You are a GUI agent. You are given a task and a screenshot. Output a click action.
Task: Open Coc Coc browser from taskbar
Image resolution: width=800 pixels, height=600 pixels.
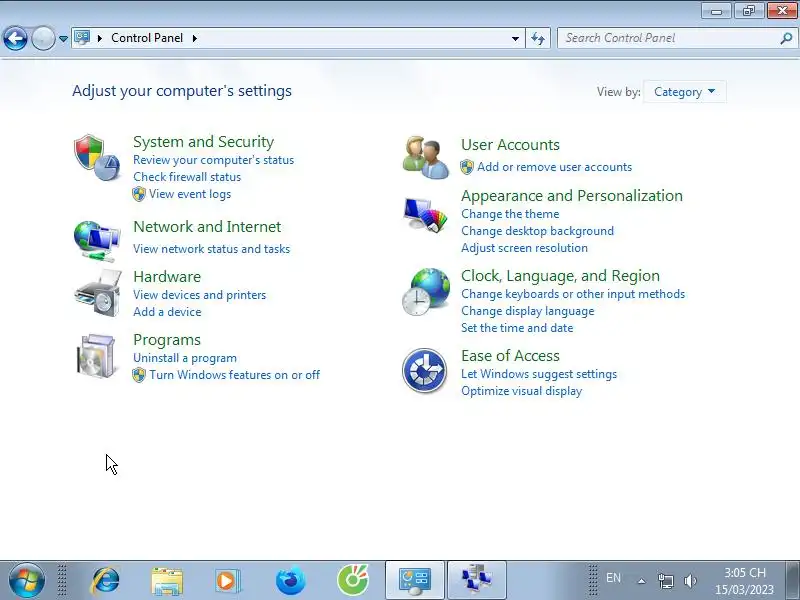(353, 580)
